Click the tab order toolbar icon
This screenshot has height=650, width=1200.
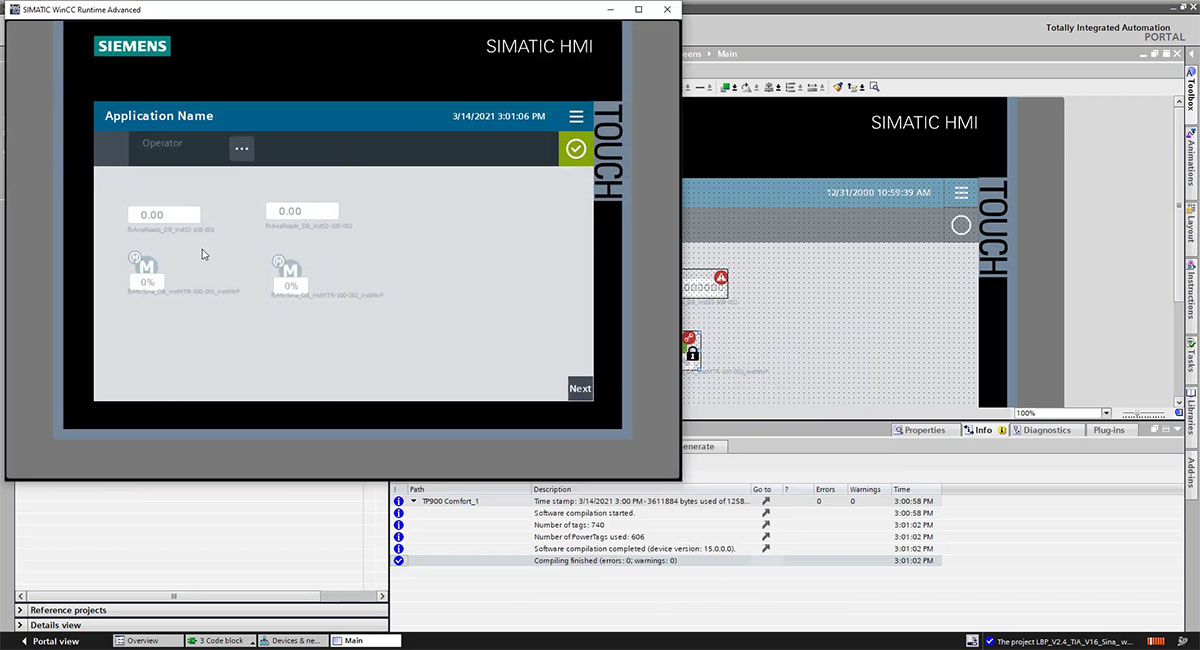[854, 87]
